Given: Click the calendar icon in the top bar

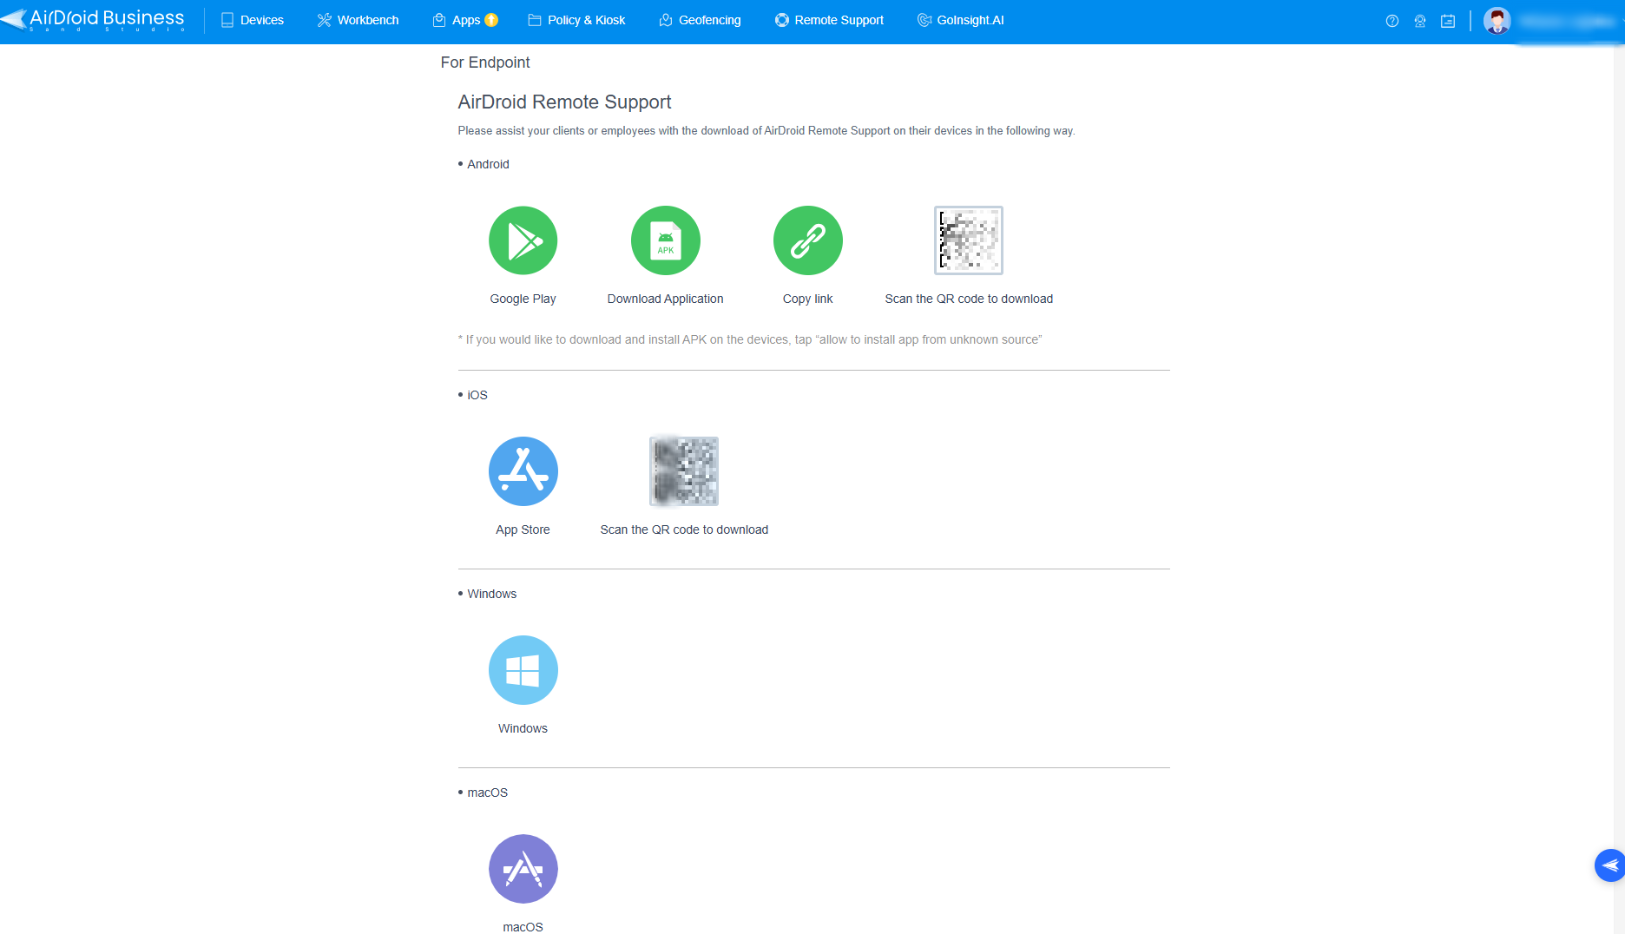Looking at the screenshot, I should [x=1448, y=21].
